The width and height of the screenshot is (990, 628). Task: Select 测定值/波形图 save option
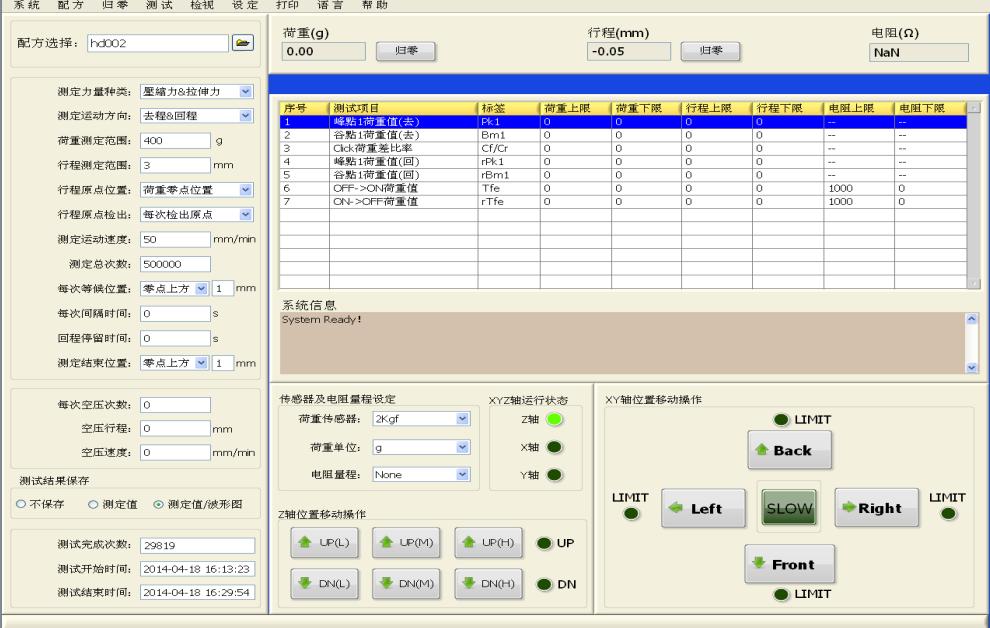158,504
